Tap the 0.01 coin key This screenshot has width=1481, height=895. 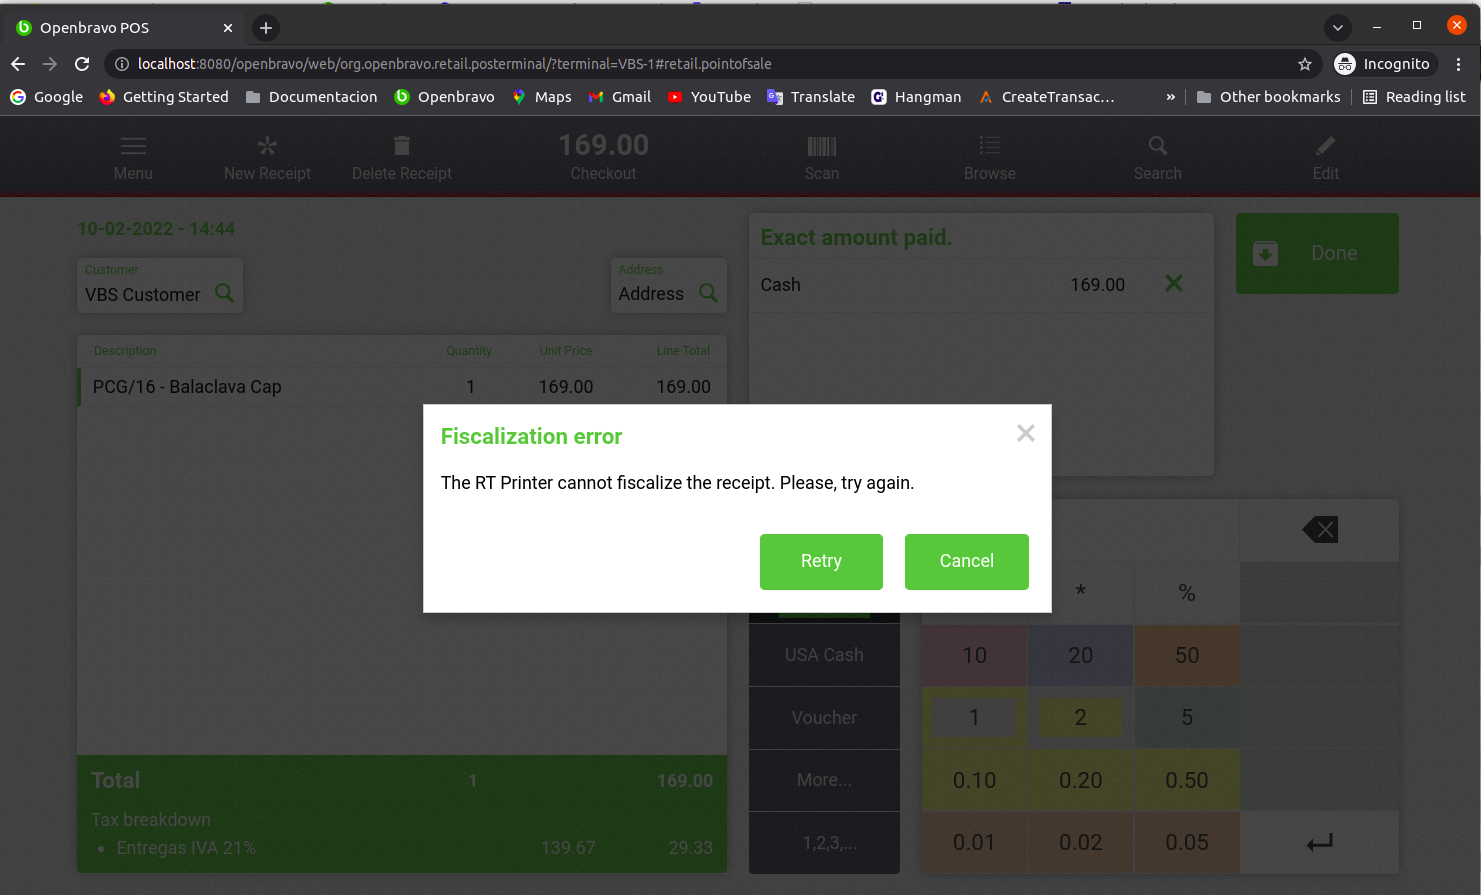974,843
